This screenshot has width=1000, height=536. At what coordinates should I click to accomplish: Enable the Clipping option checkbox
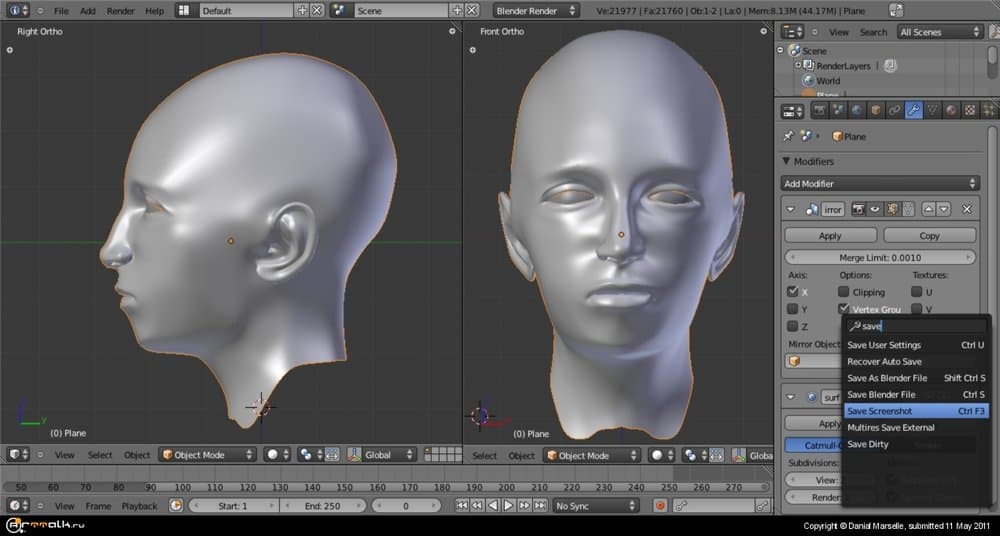click(x=845, y=292)
